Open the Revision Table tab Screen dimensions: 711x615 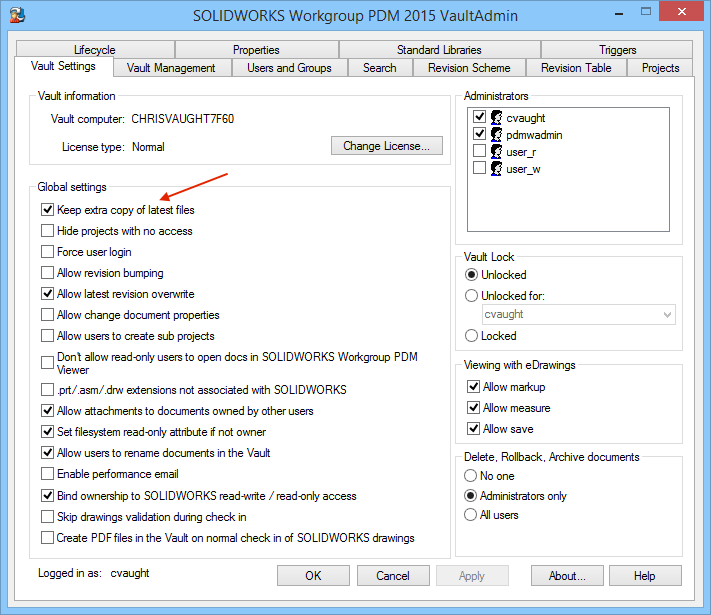pos(576,68)
